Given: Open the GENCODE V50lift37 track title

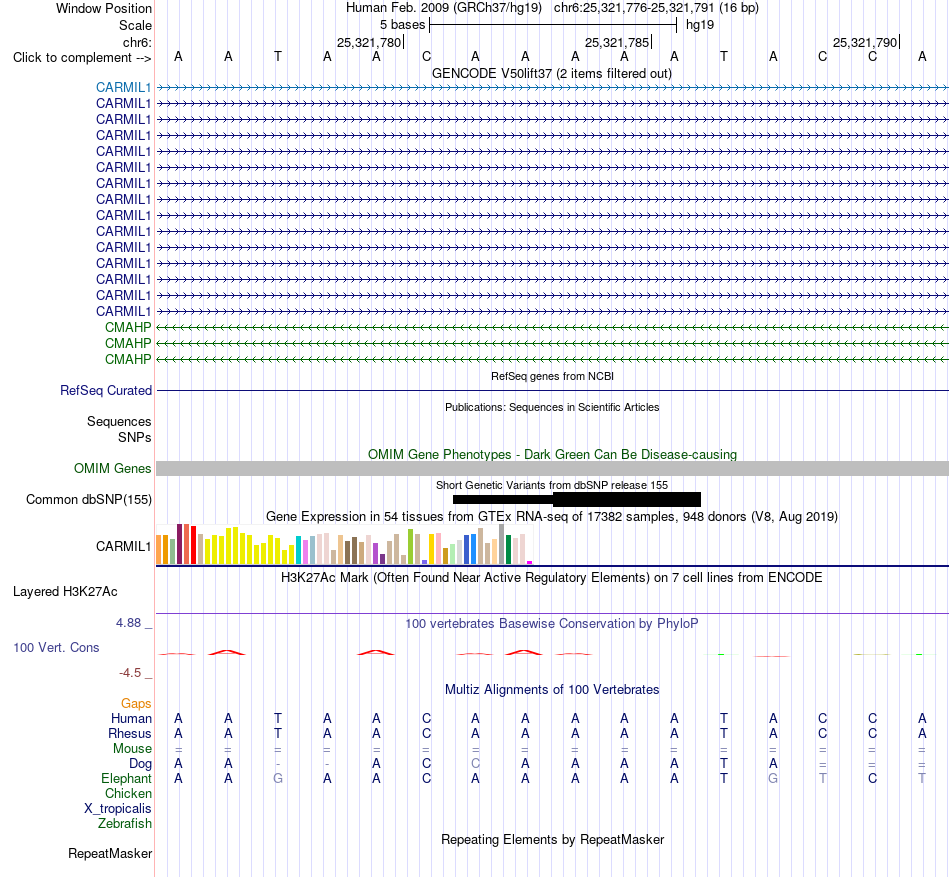Looking at the screenshot, I should click(x=552, y=74).
